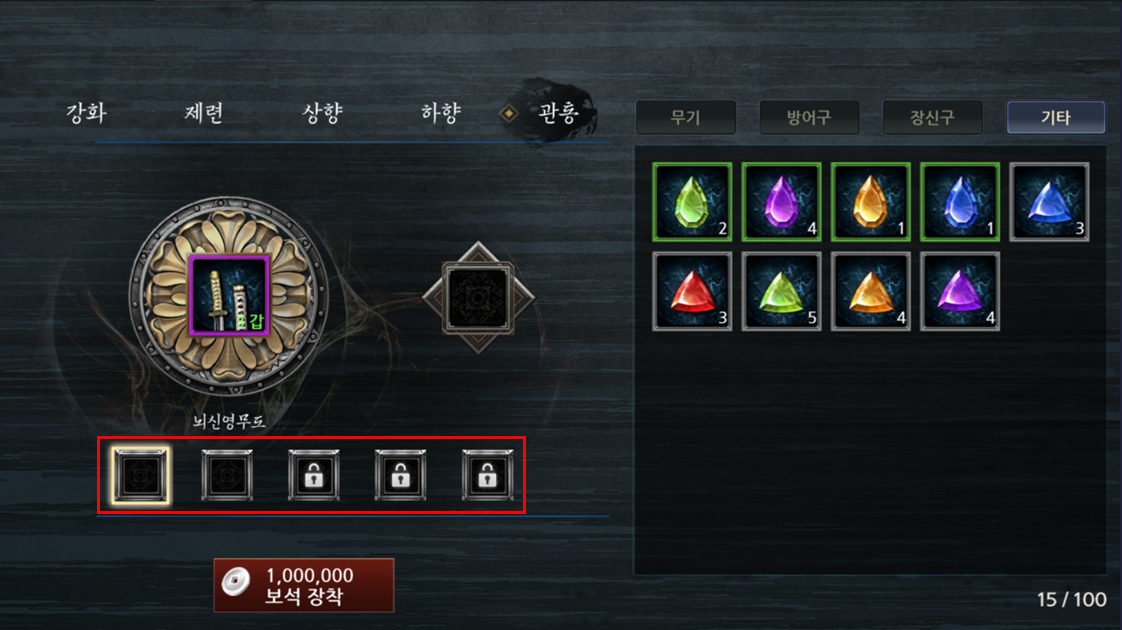Screen dimensions: 1122x630
Task: Select the blue triangle gem
Action: 1049,202
